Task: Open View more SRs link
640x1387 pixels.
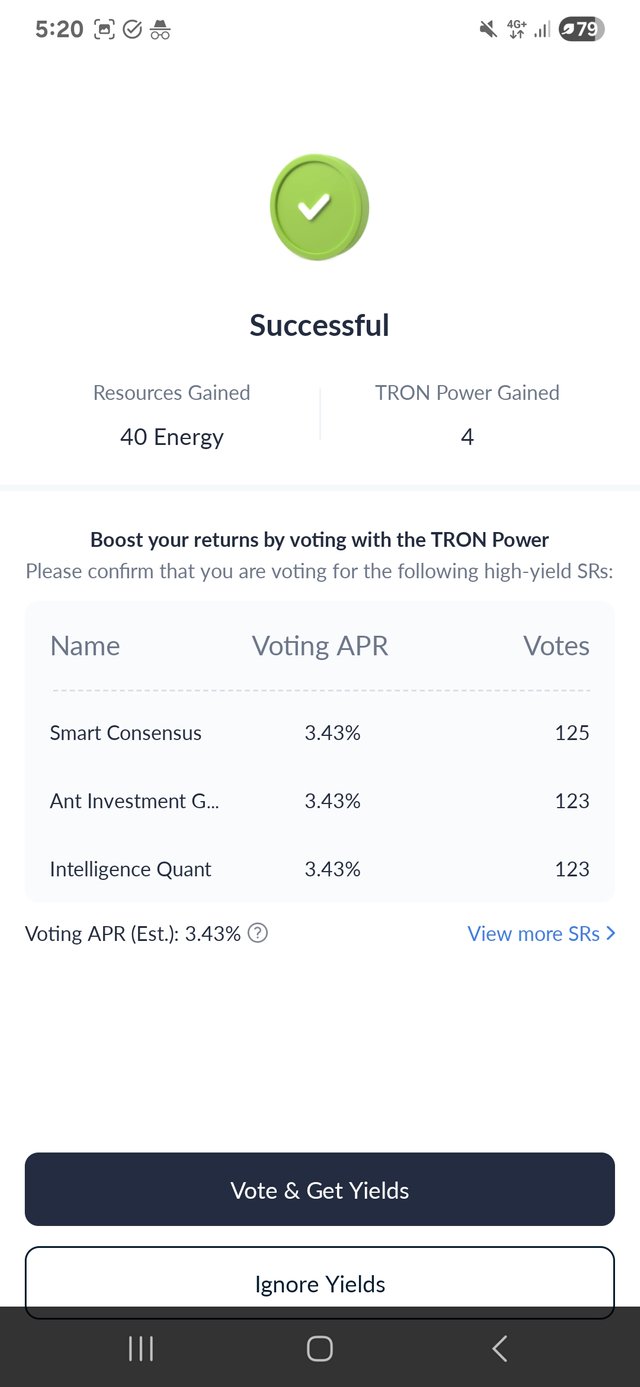Action: 534,933
